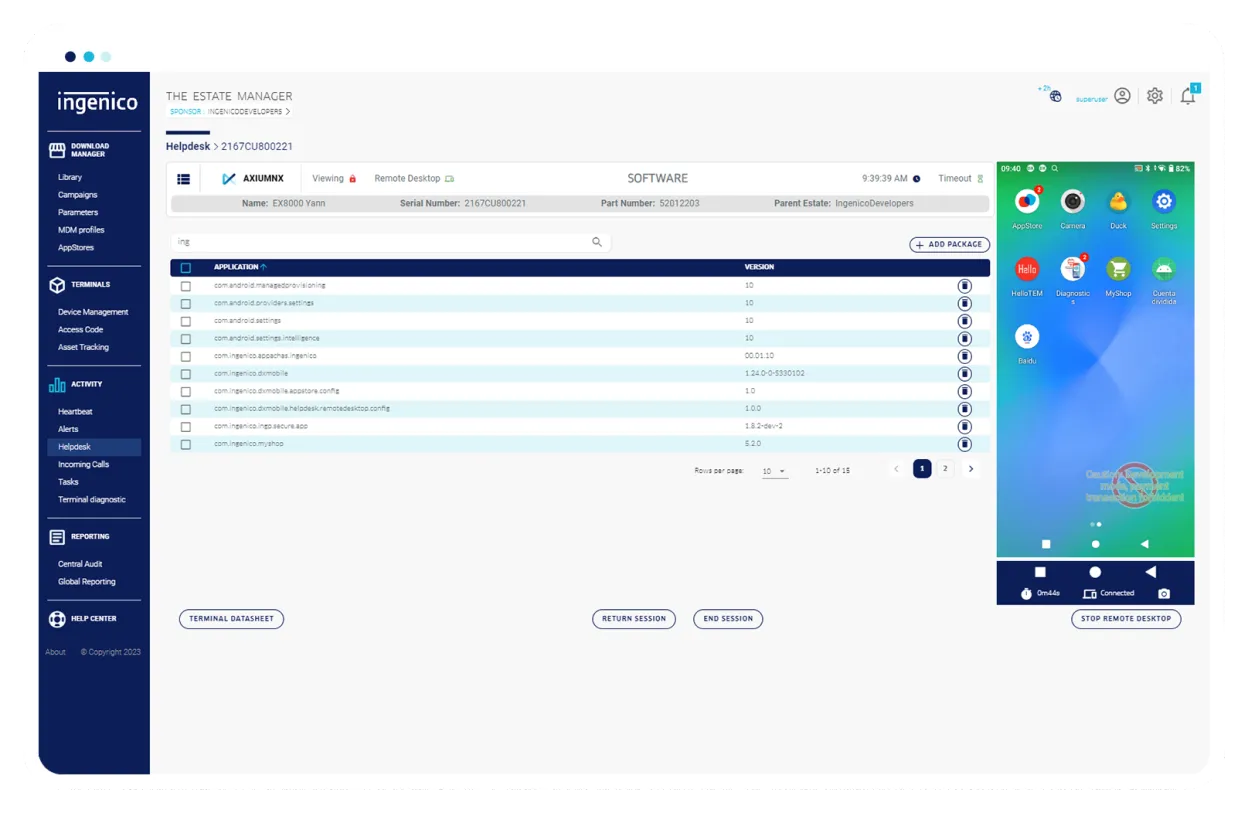Click the Helpdesk breadcrumb link

pyautogui.click(x=188, y=147)
